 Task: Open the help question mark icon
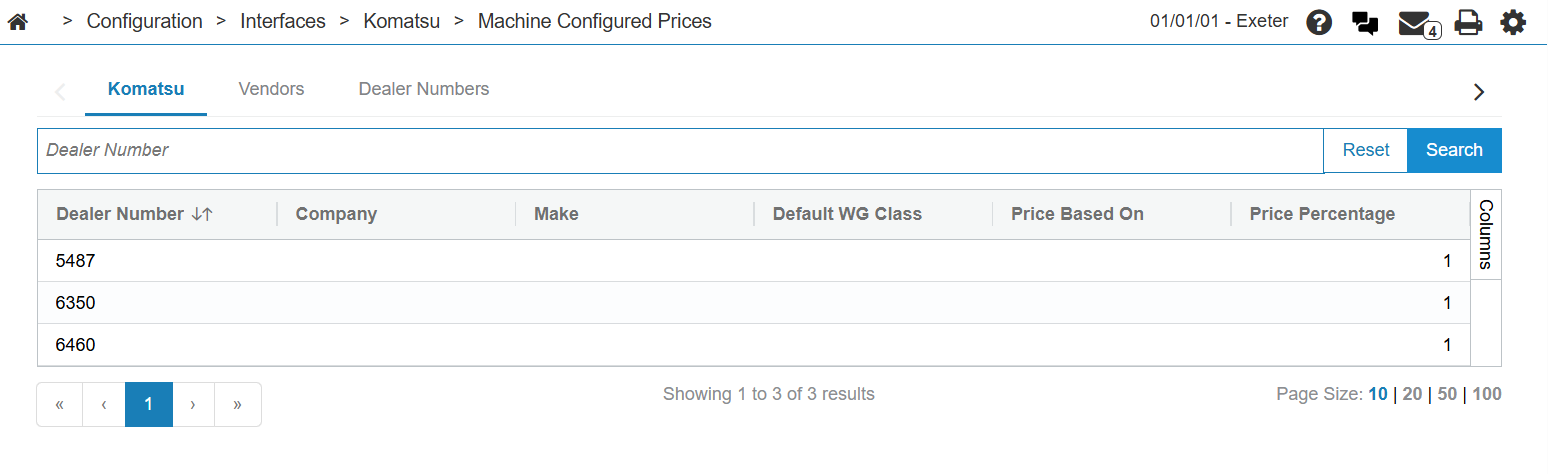click(1319, 22)
